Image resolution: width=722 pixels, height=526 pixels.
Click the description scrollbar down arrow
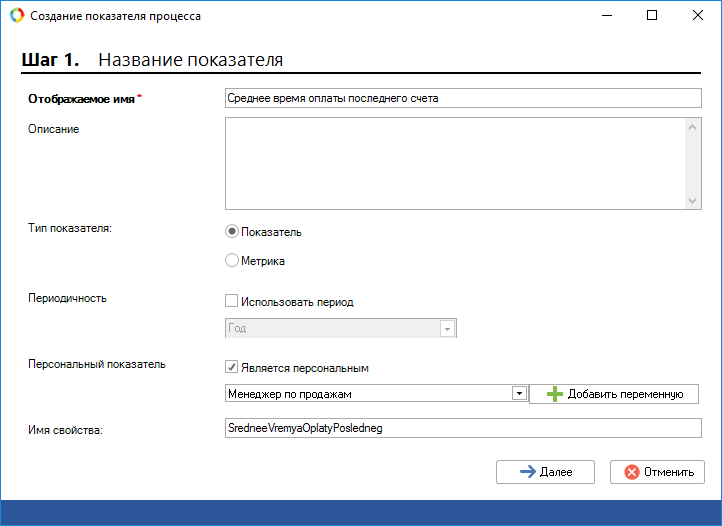click(x=693, y=200)
